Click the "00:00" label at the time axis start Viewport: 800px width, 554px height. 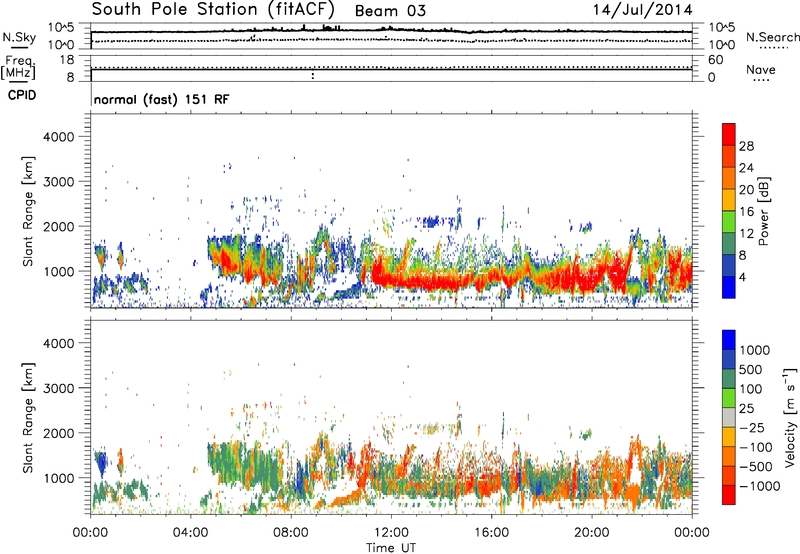tap(90, 533)
